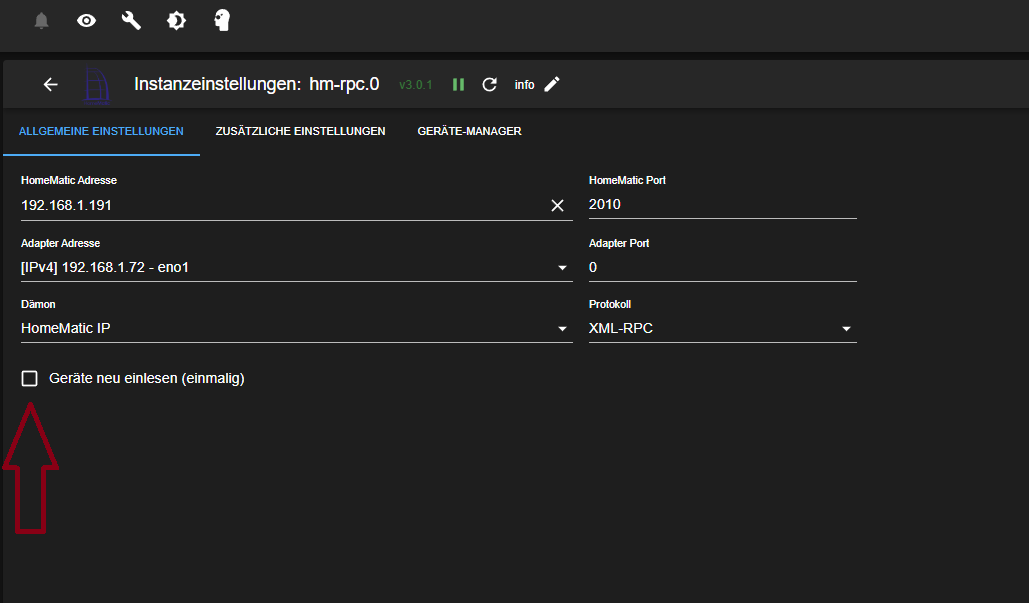
Task: Click the hm-rpc adapter logo
Action: pos(95,85)
